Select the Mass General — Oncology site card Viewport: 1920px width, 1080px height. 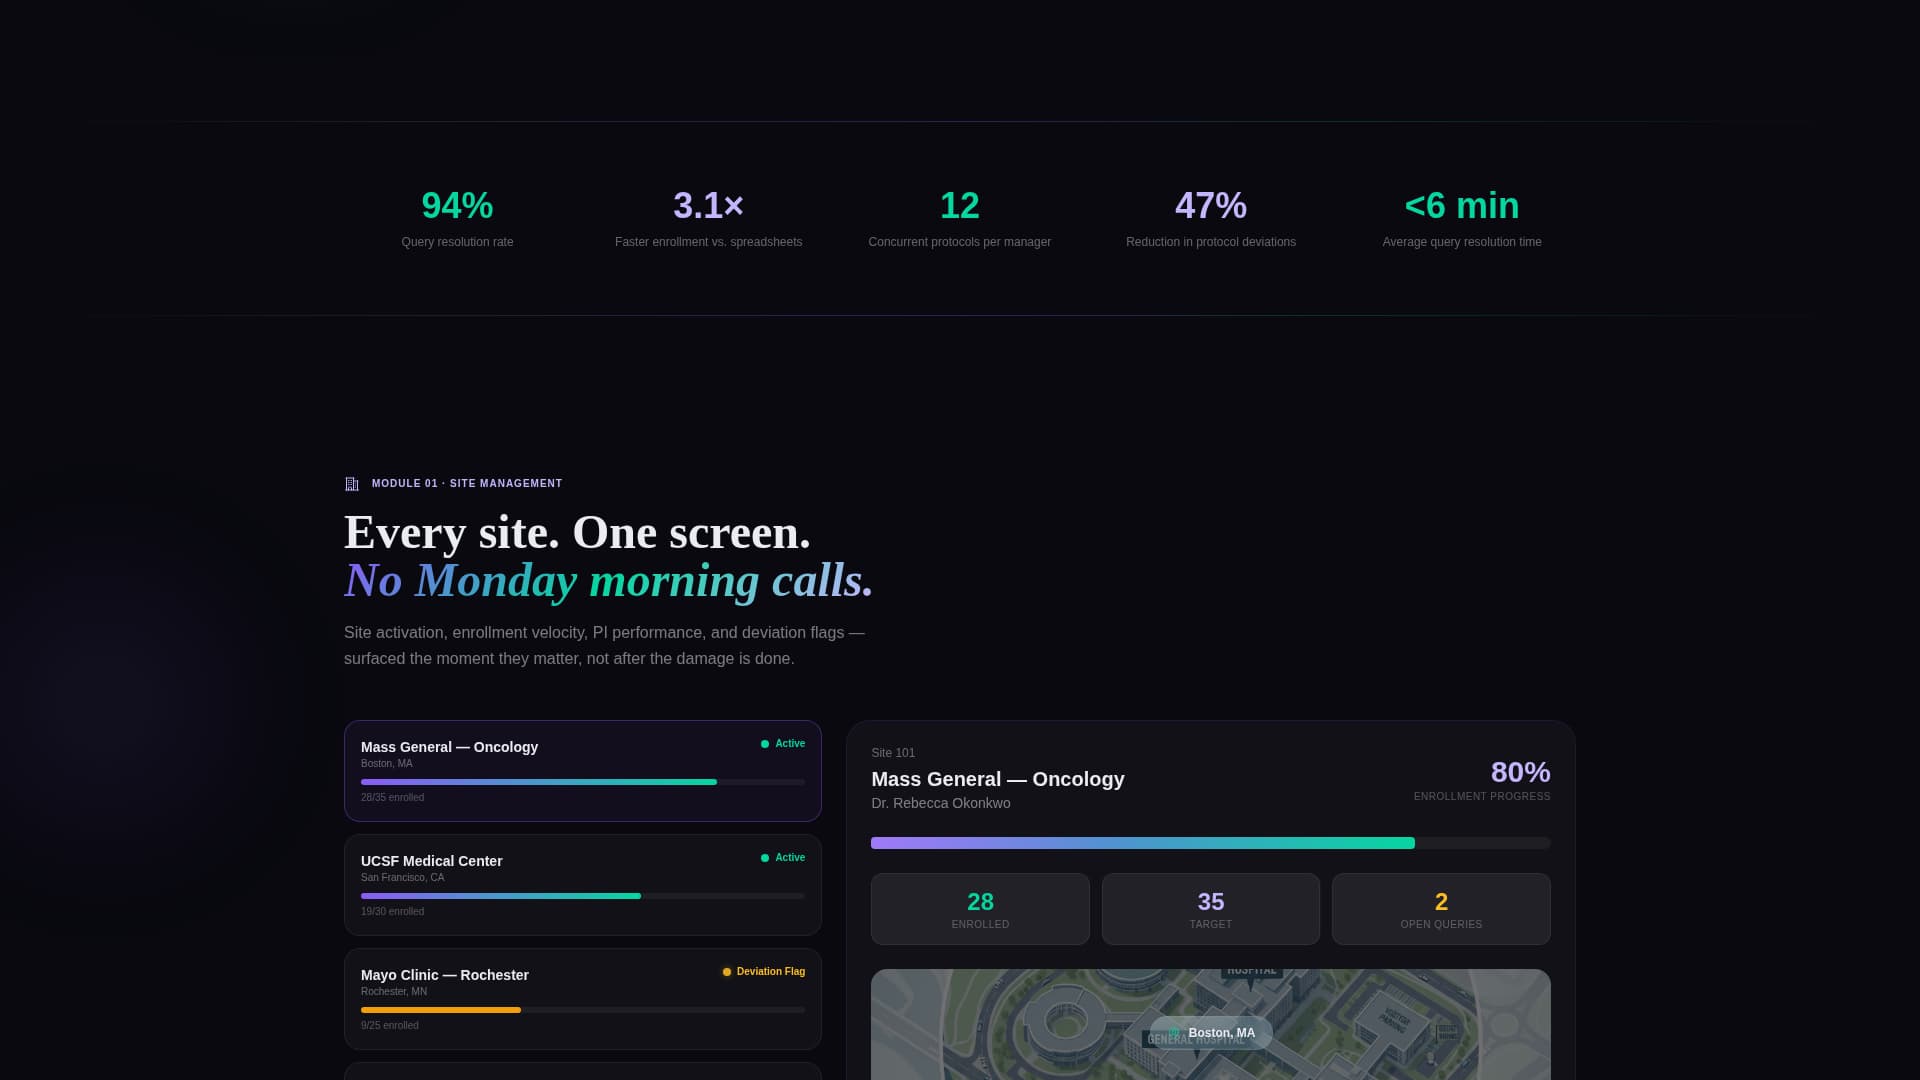[x=583, y=771]
